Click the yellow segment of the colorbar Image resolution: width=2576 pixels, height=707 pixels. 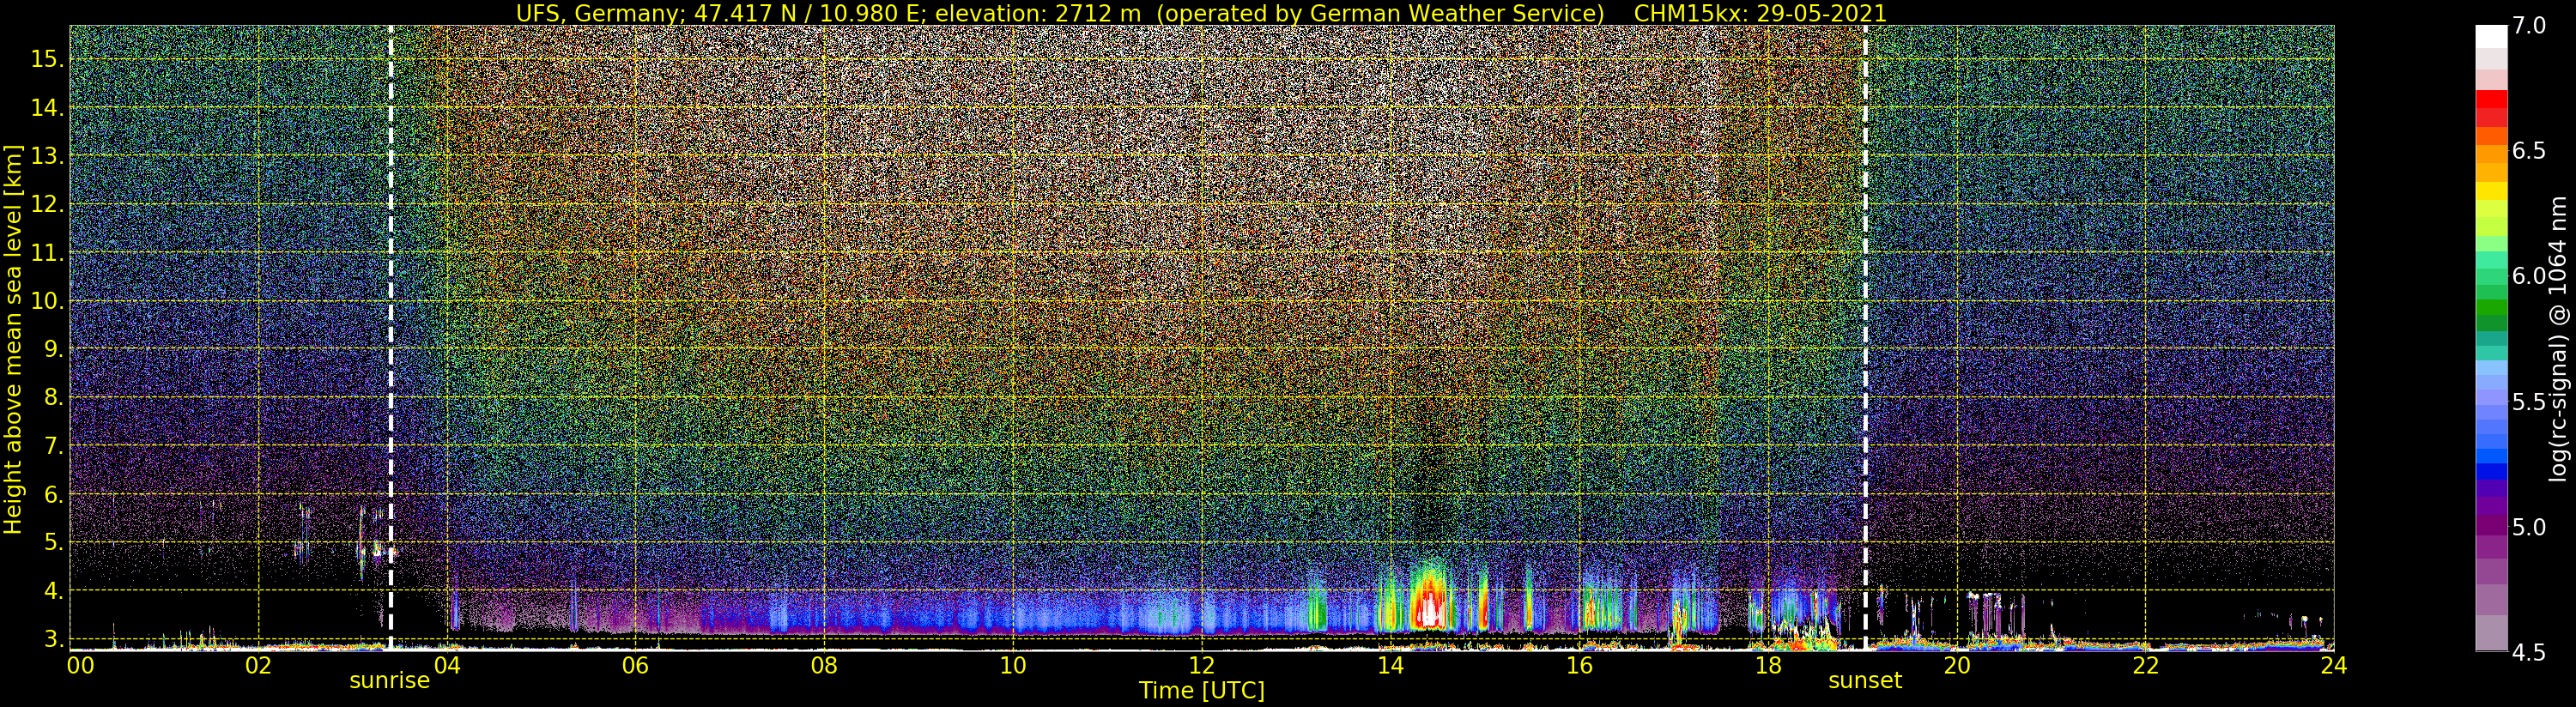(2491, 191)
